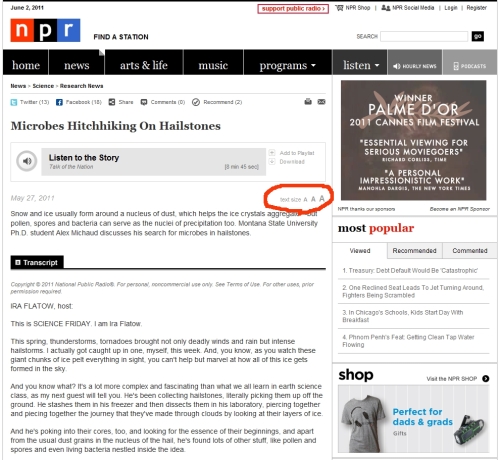The height and width of the screenshot is (460, 500).
Task: Click the Perfect for dads & grads shop banner
Action: 413,419
